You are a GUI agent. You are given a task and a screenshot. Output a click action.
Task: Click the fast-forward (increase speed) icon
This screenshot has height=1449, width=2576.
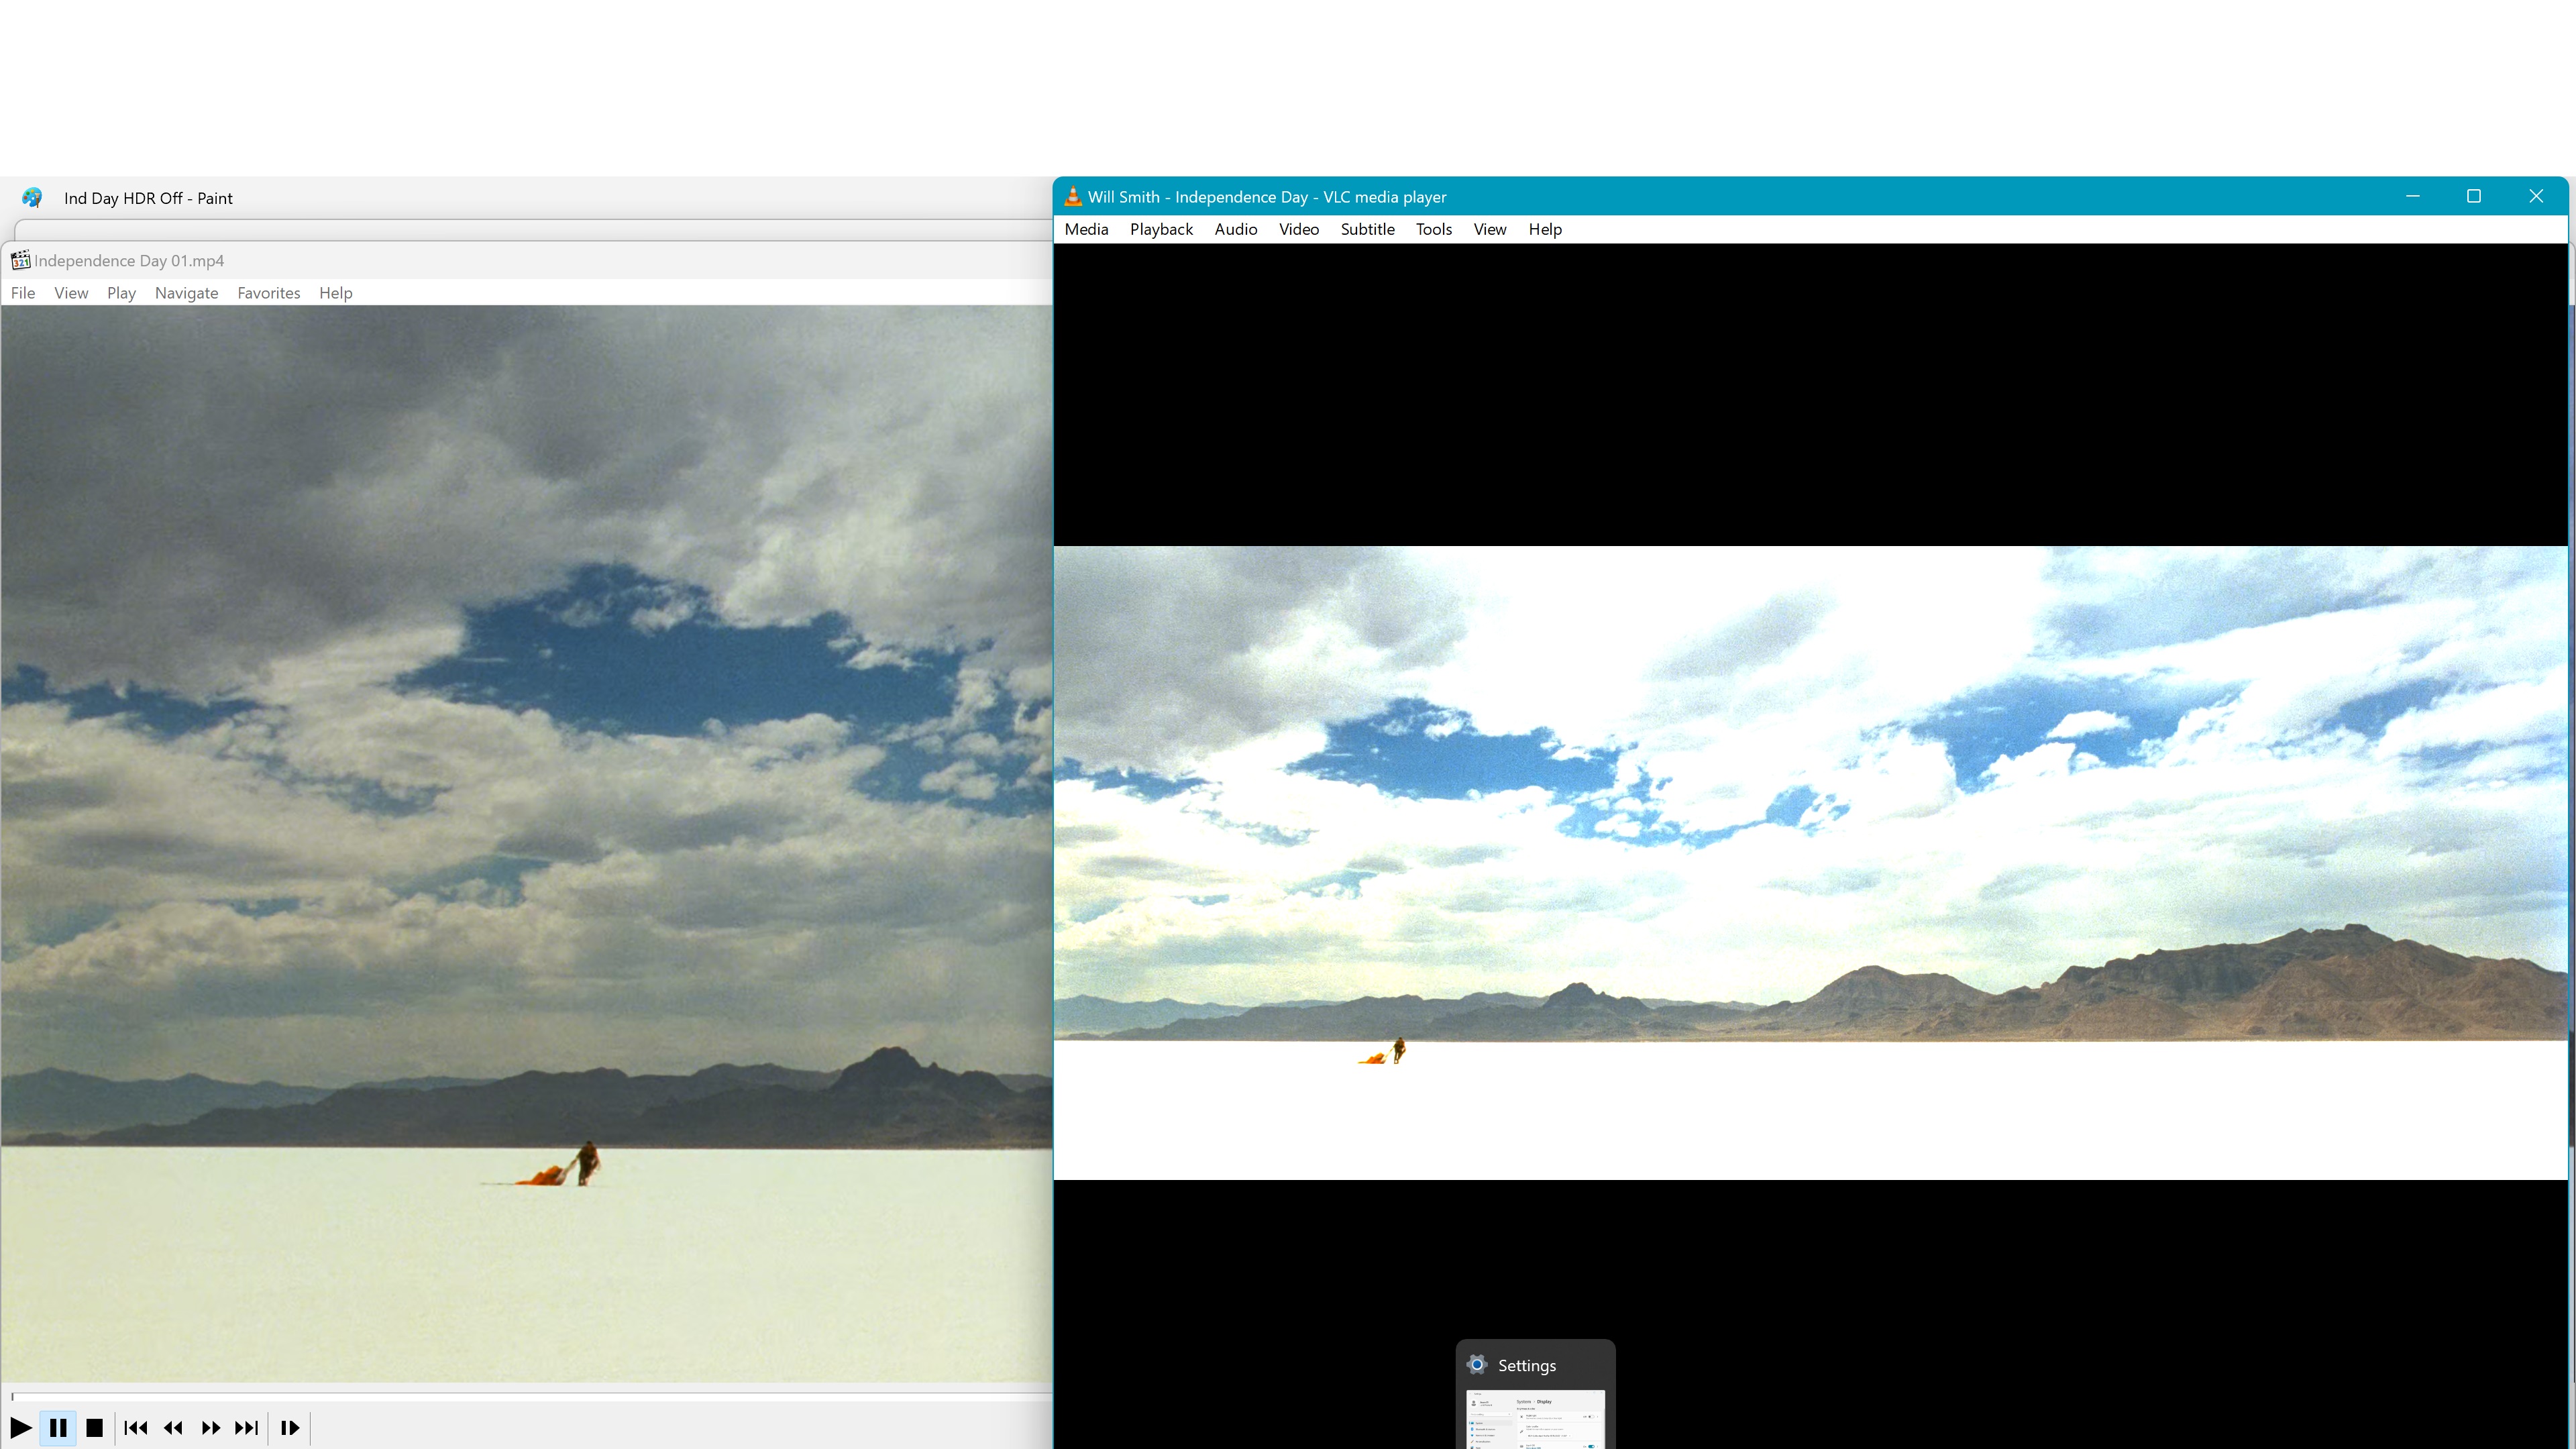click(x=210, y=1427)
